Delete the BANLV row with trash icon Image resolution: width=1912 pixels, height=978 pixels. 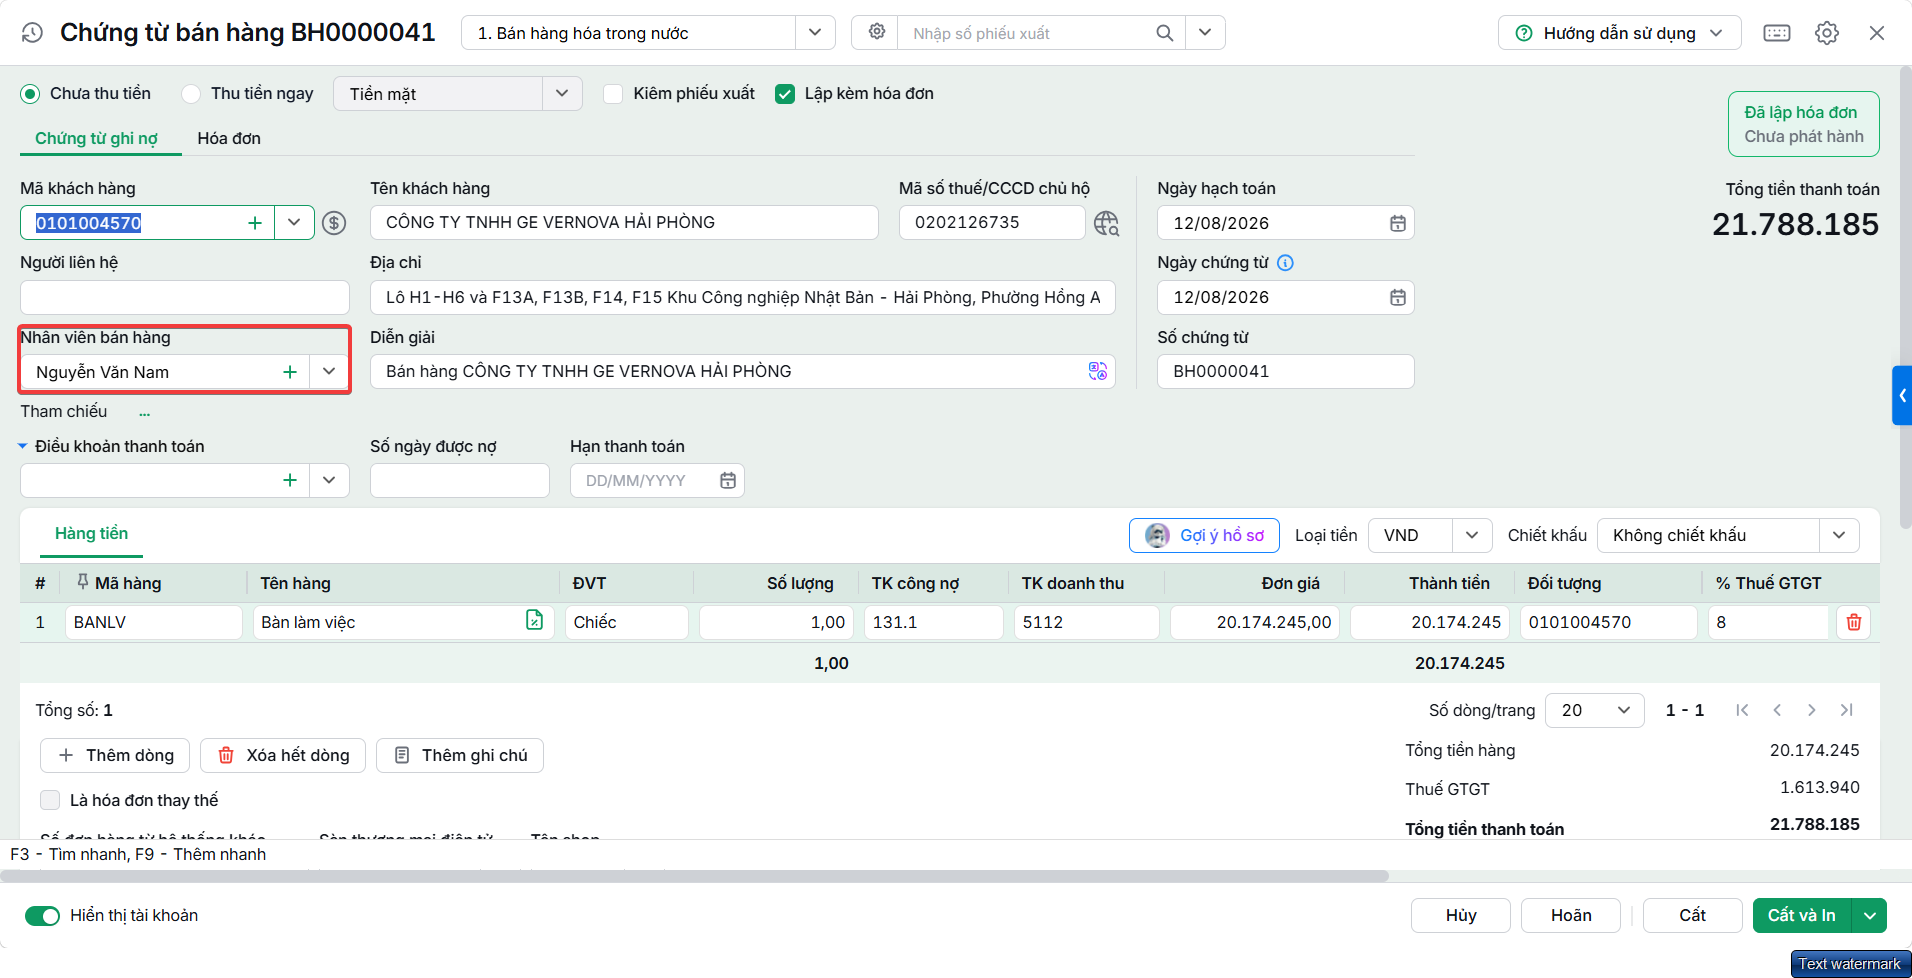click(x=1854, y=622)
